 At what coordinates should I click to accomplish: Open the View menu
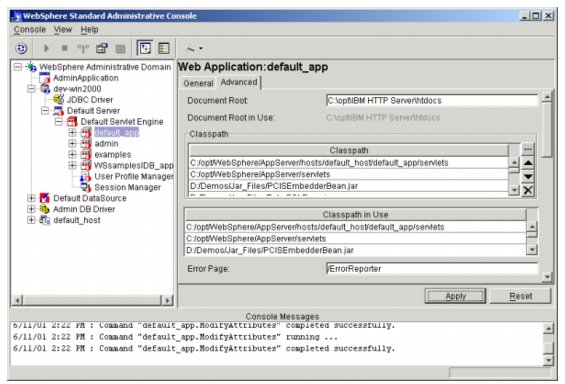[x=63, y=30]
